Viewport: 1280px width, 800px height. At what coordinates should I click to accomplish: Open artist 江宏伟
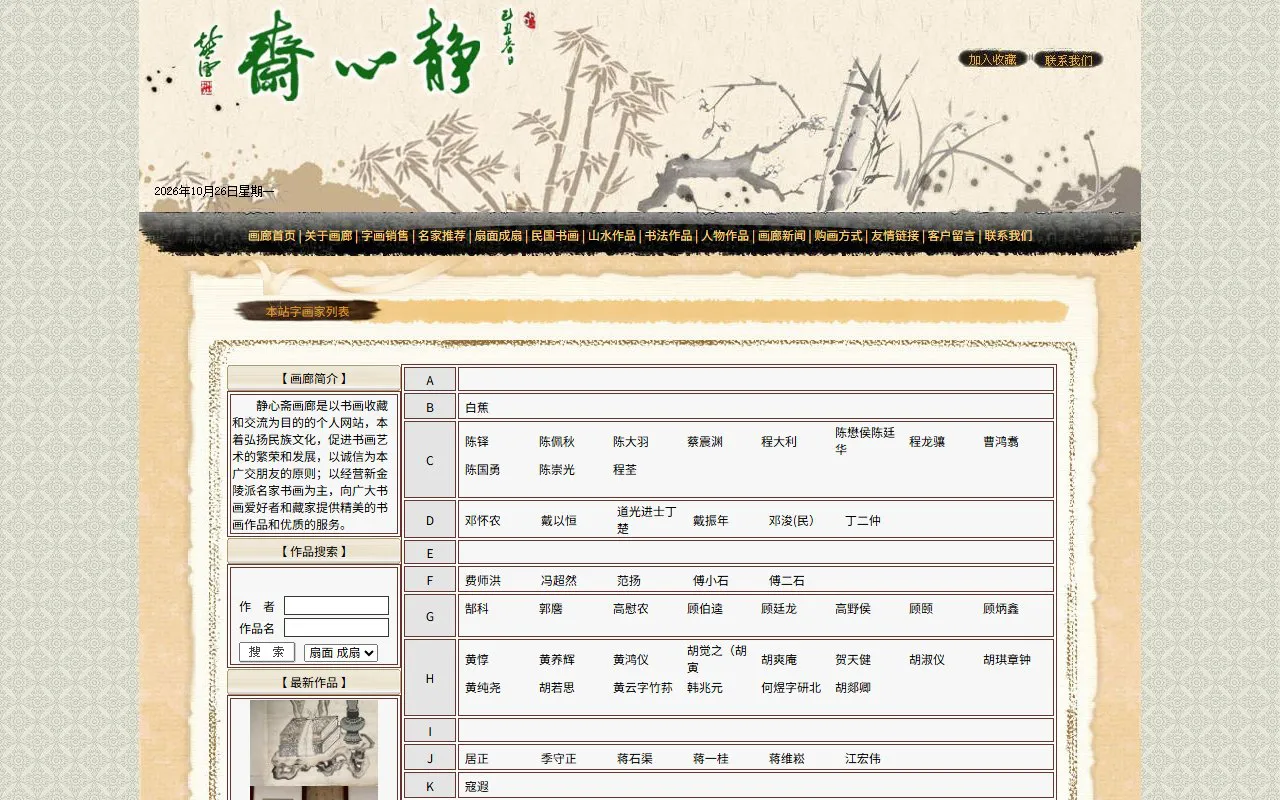point(863,759)
